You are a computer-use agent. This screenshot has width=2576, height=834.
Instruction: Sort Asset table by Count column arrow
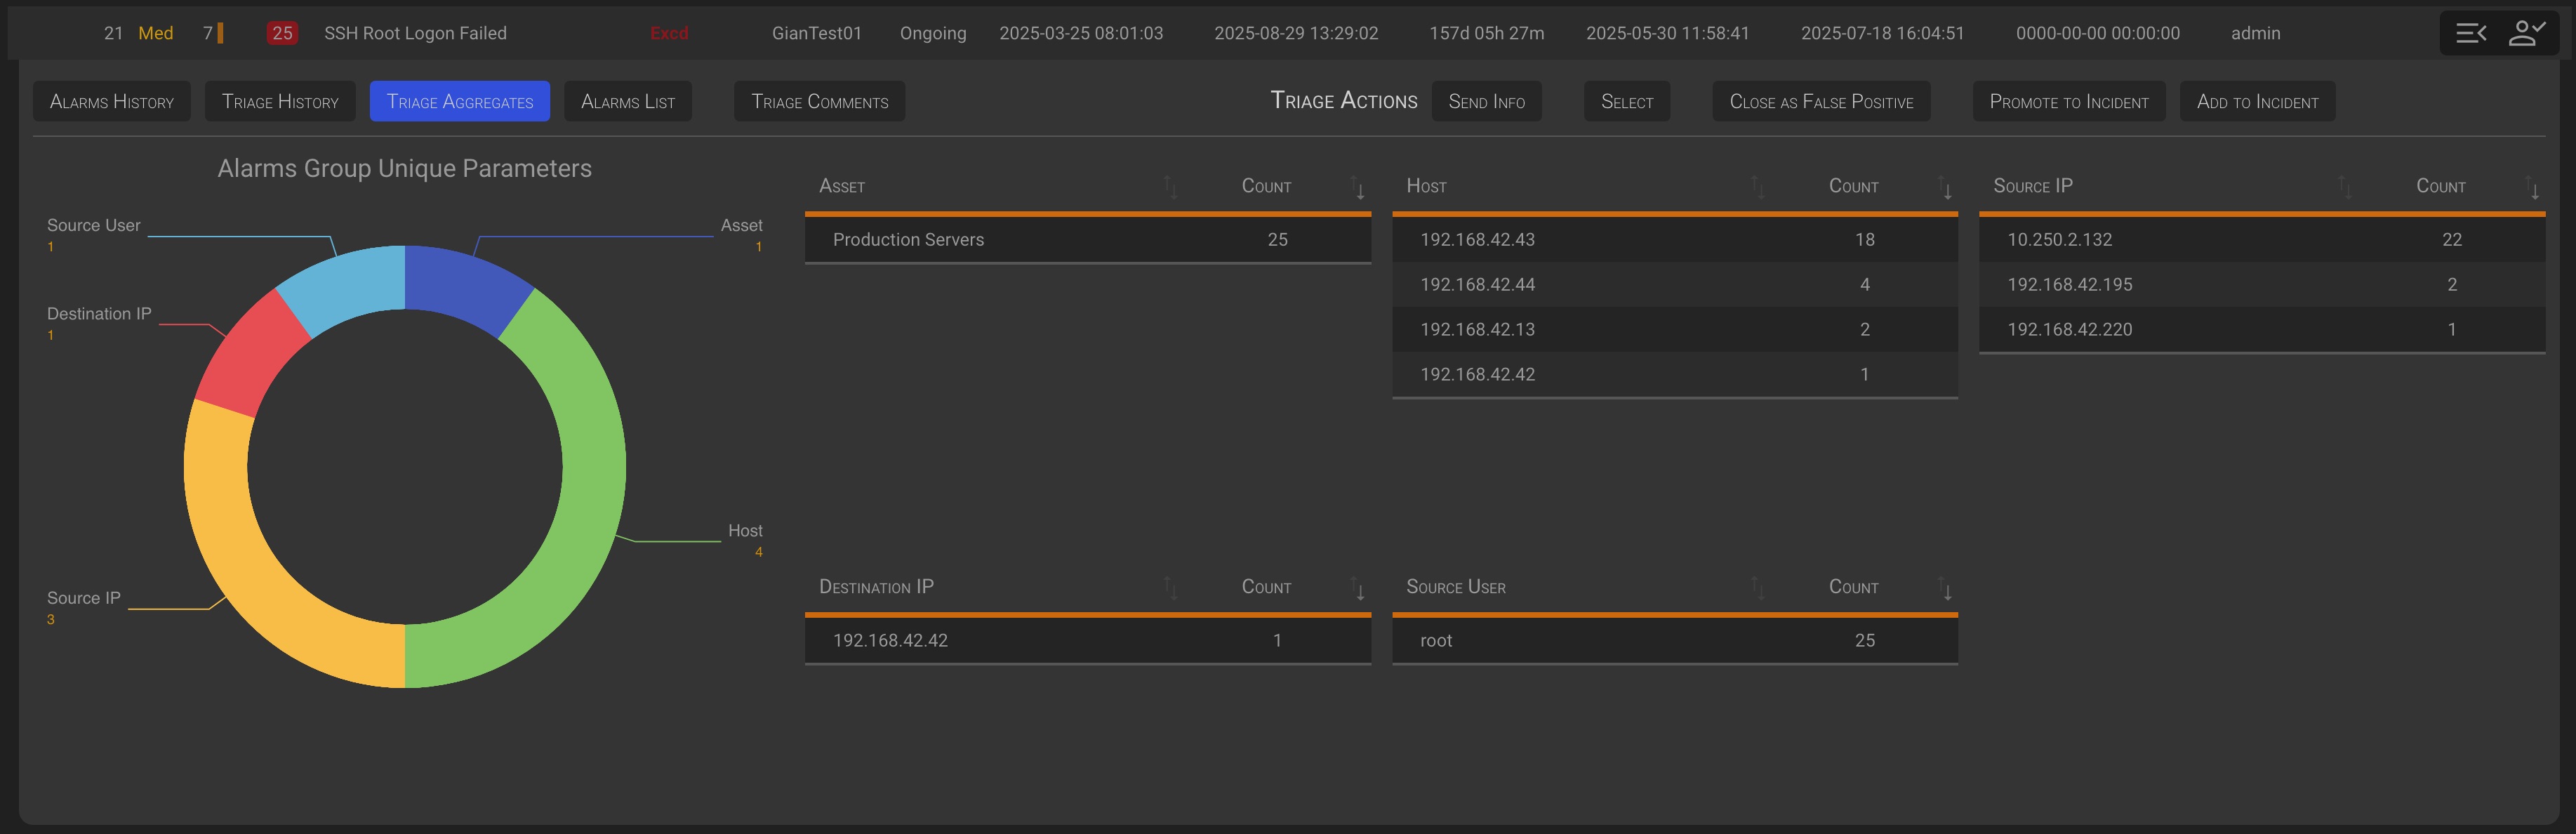pyautogui.click(x=1357, y=187)
